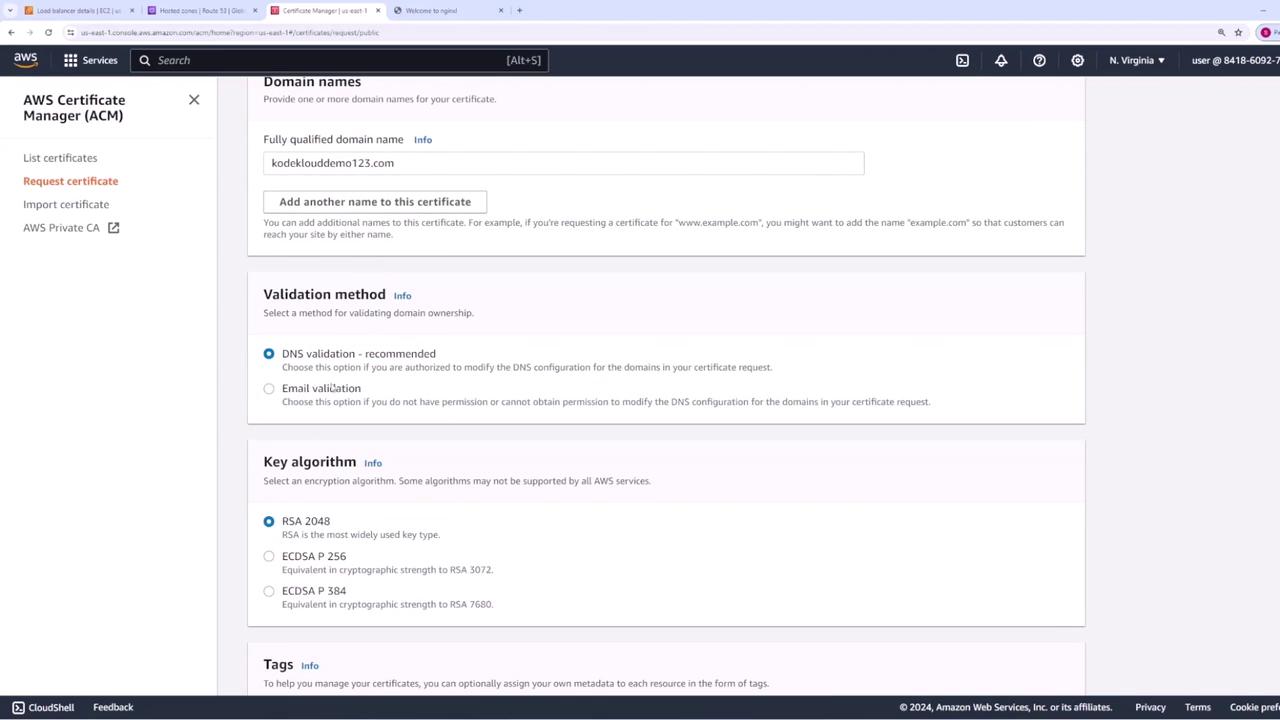Select DNS validation - recommended
1280x720 pixels.
click(x=269, y=354)
